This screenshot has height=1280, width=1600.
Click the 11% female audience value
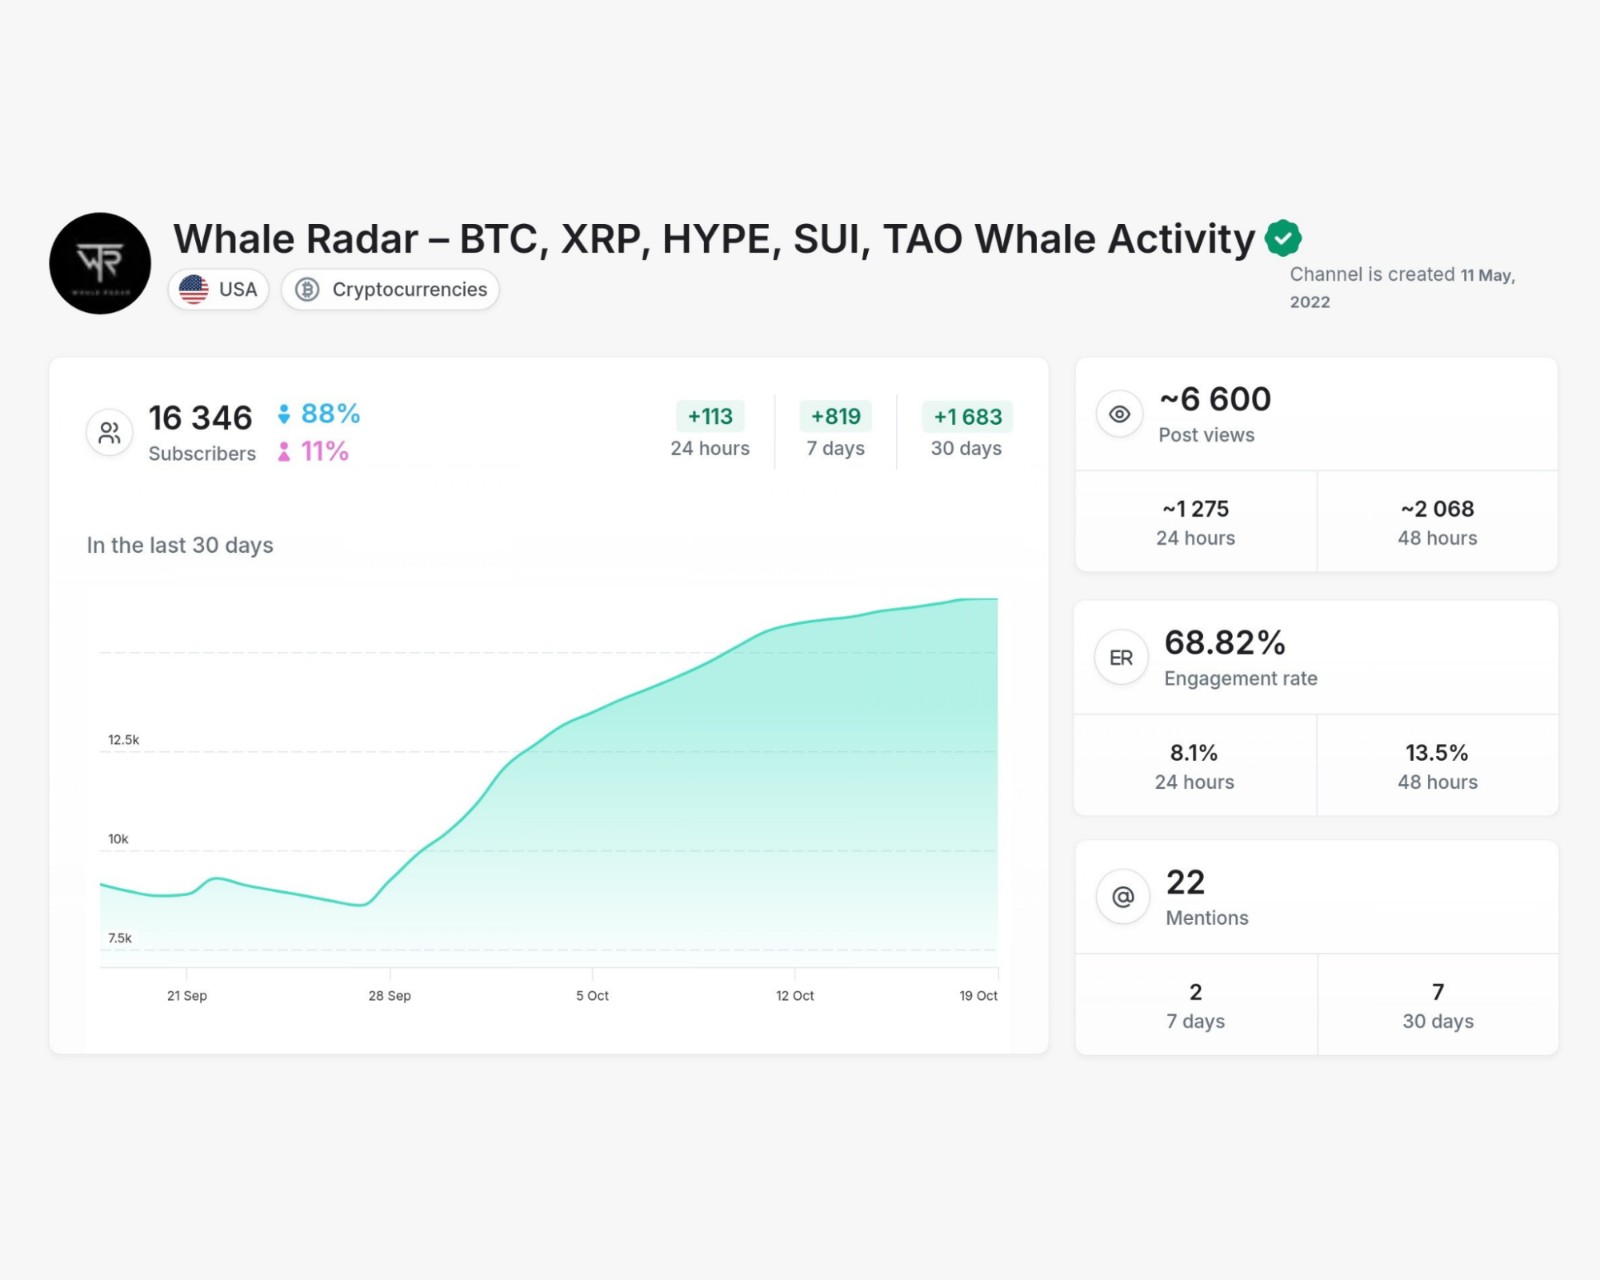[325, 452]
